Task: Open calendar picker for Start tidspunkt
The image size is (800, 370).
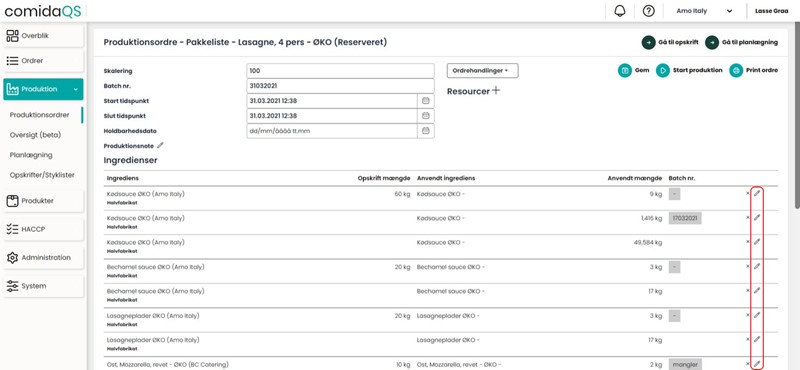Action: pos(426,101)
